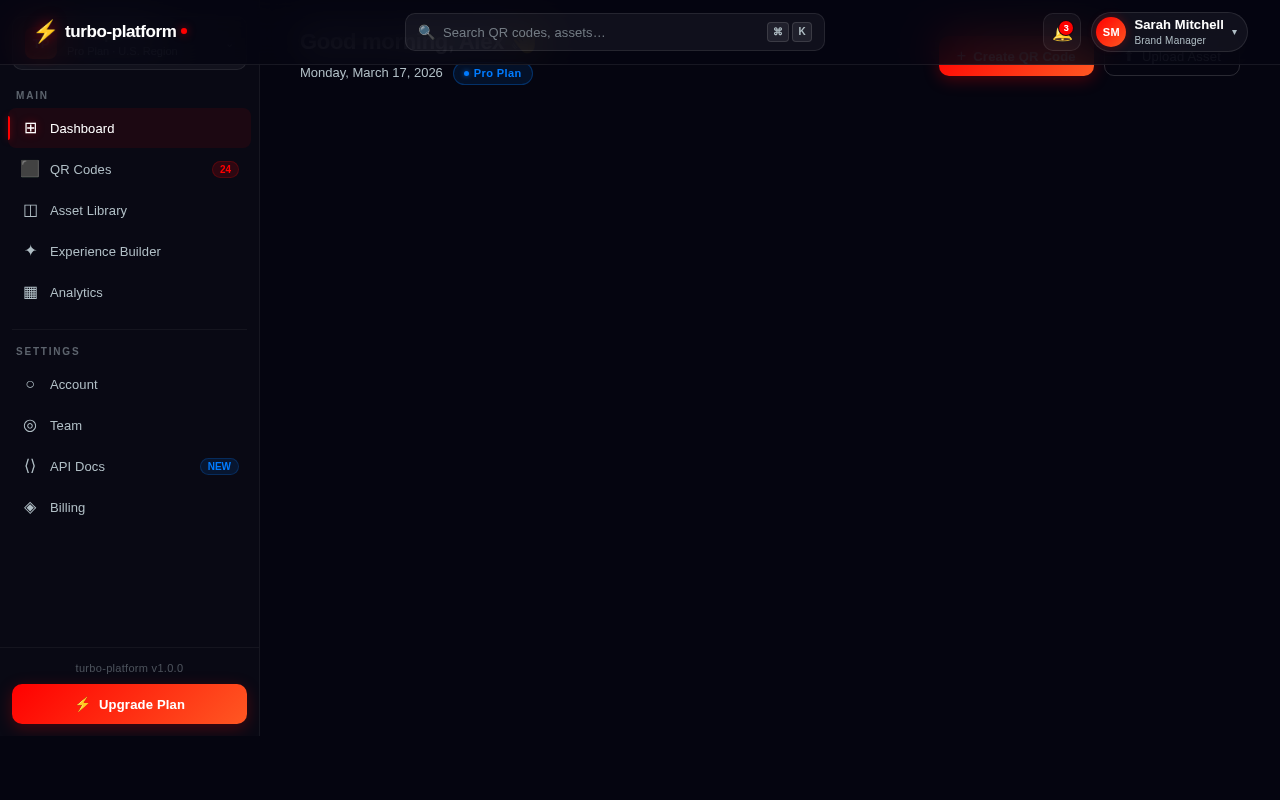This screenshot has width=1280, height=800.
Task: Click the Asset Library icon
Action: tap(30, 210)
